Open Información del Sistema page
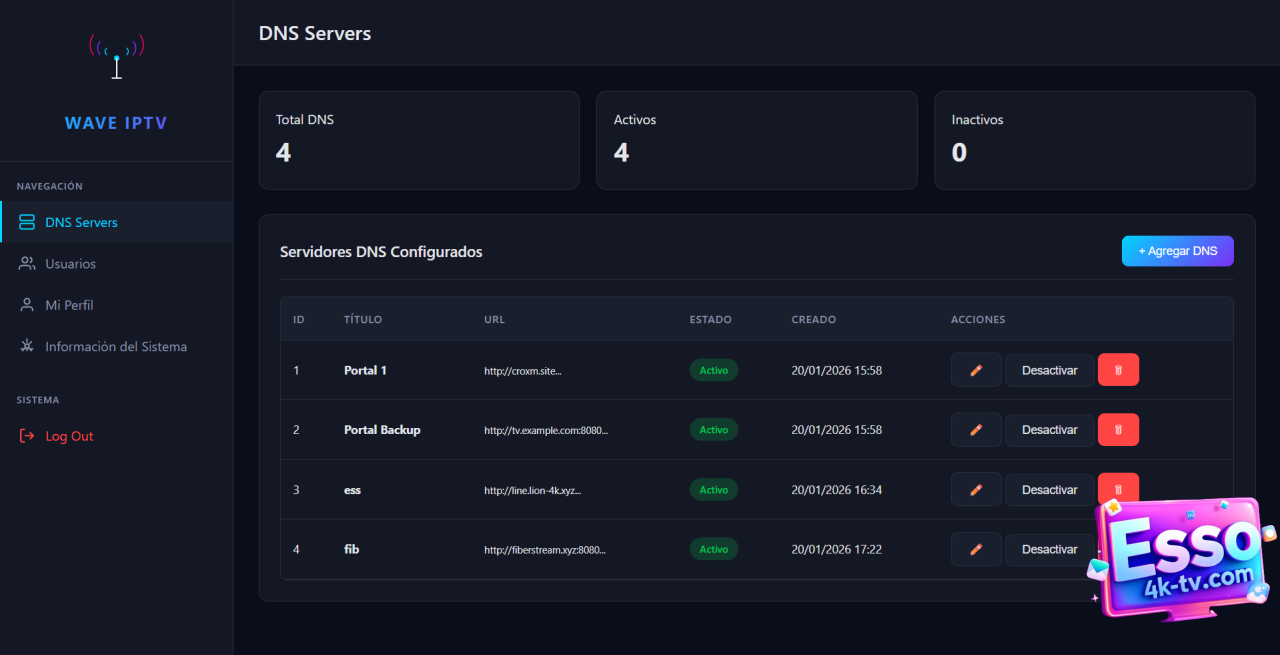This screenshot has width=1280, height=655. pyautogui.click(x=115, y=347)
